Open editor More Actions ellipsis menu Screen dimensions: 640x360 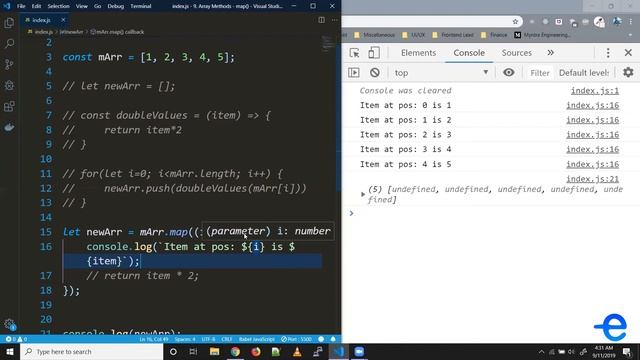pos(334,20)
